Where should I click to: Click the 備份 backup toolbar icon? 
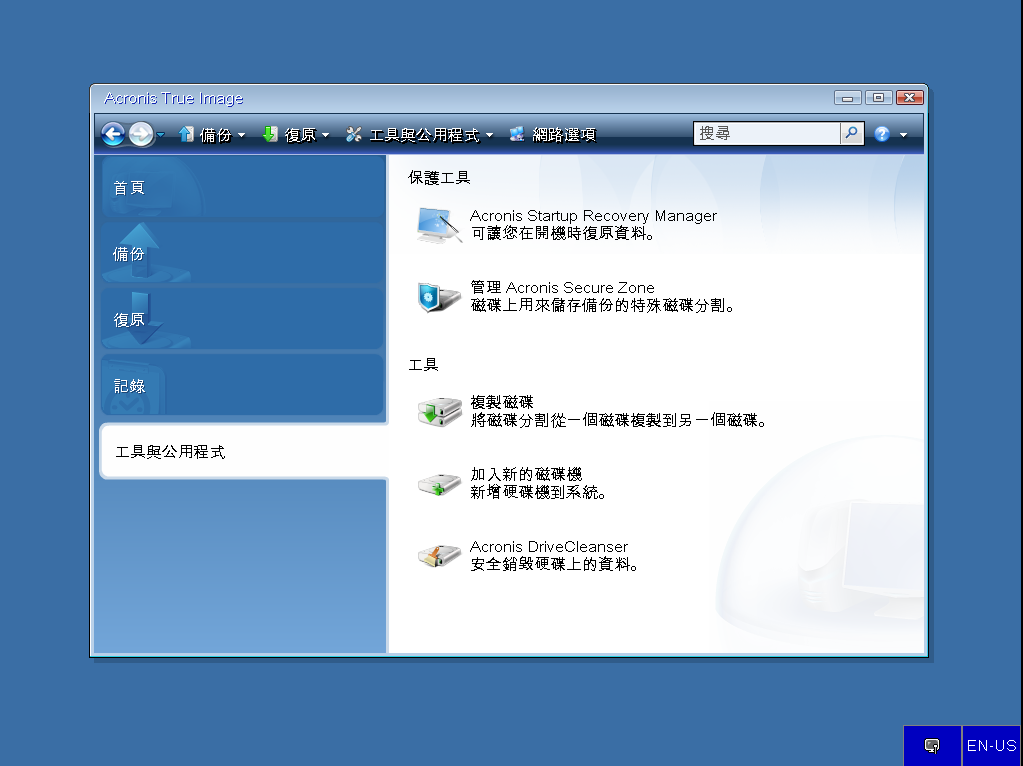click(186, 134)
